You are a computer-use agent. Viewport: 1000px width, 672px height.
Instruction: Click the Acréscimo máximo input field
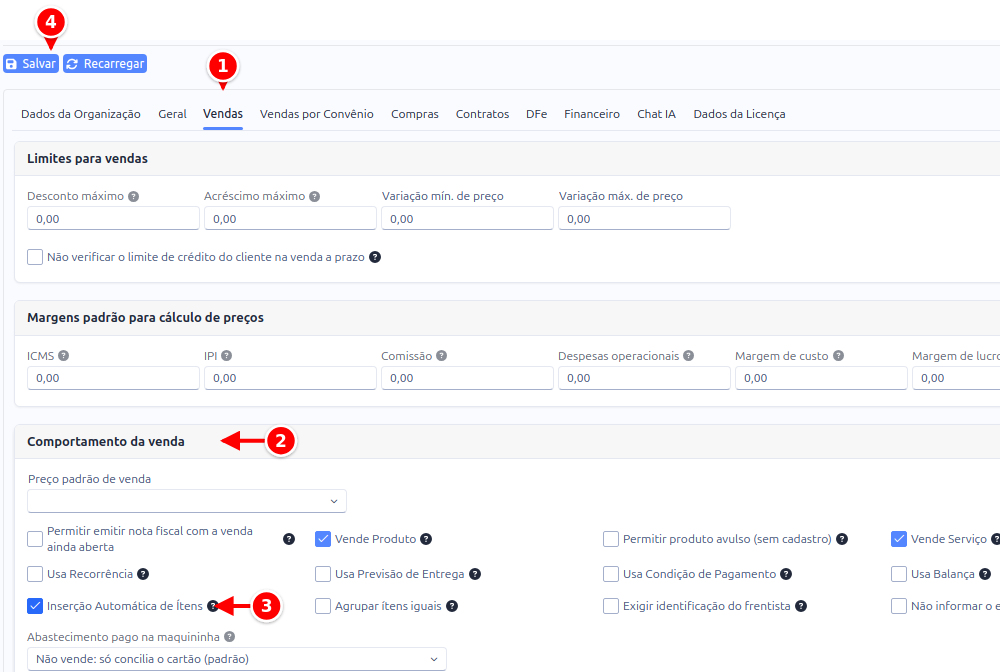(290, 219)
